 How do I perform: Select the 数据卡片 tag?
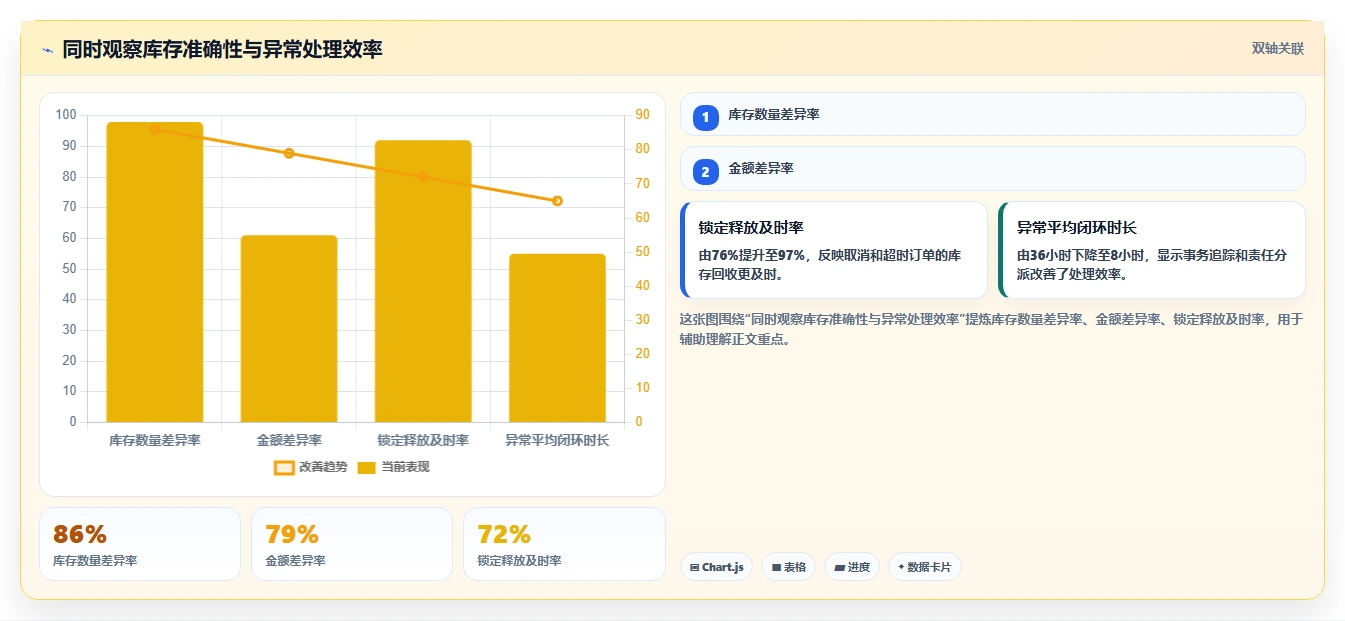click(925, 567)
